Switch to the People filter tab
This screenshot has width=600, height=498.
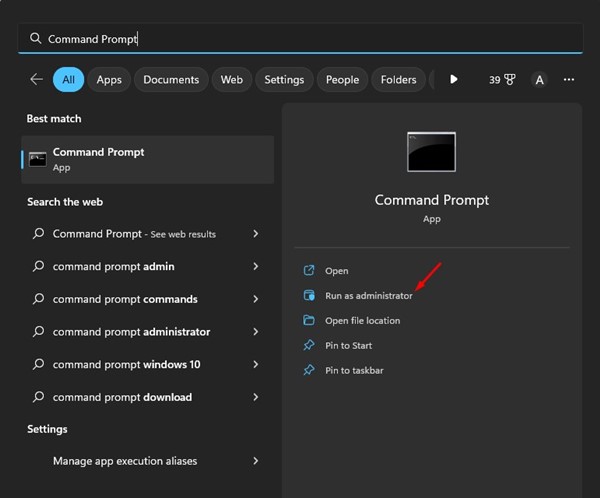(342, 80)
